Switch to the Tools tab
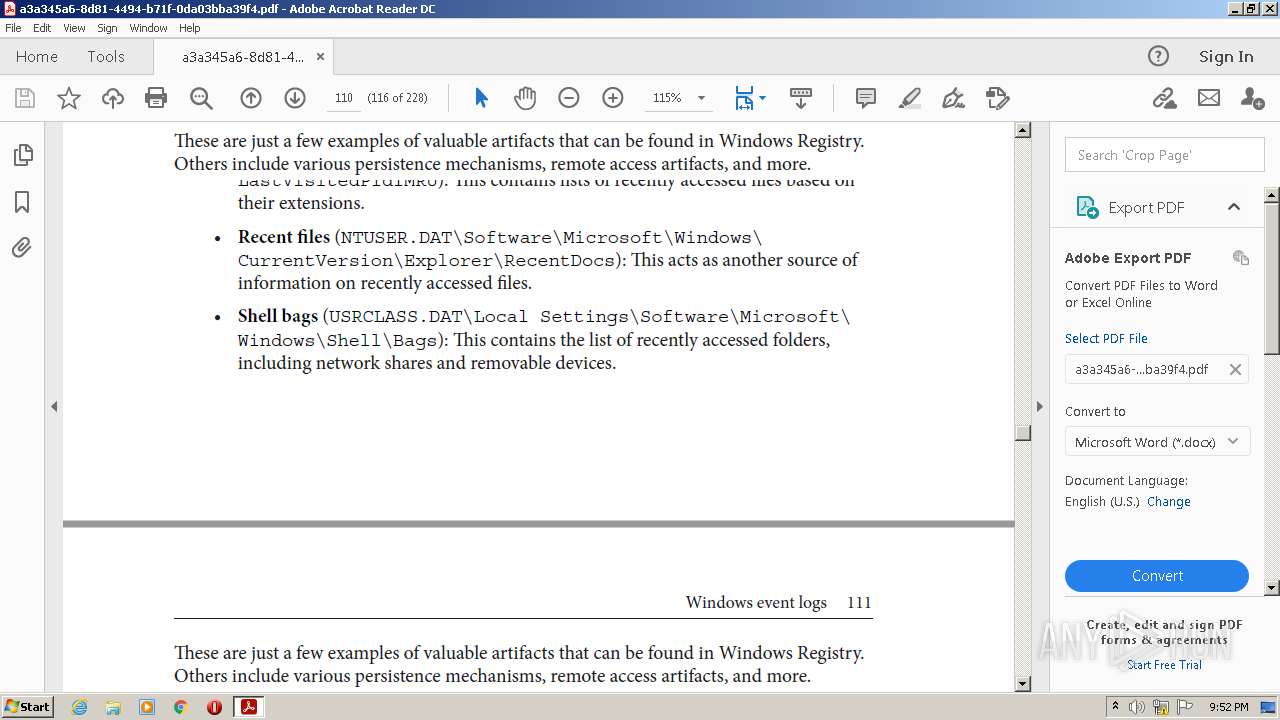 (106, 57)
